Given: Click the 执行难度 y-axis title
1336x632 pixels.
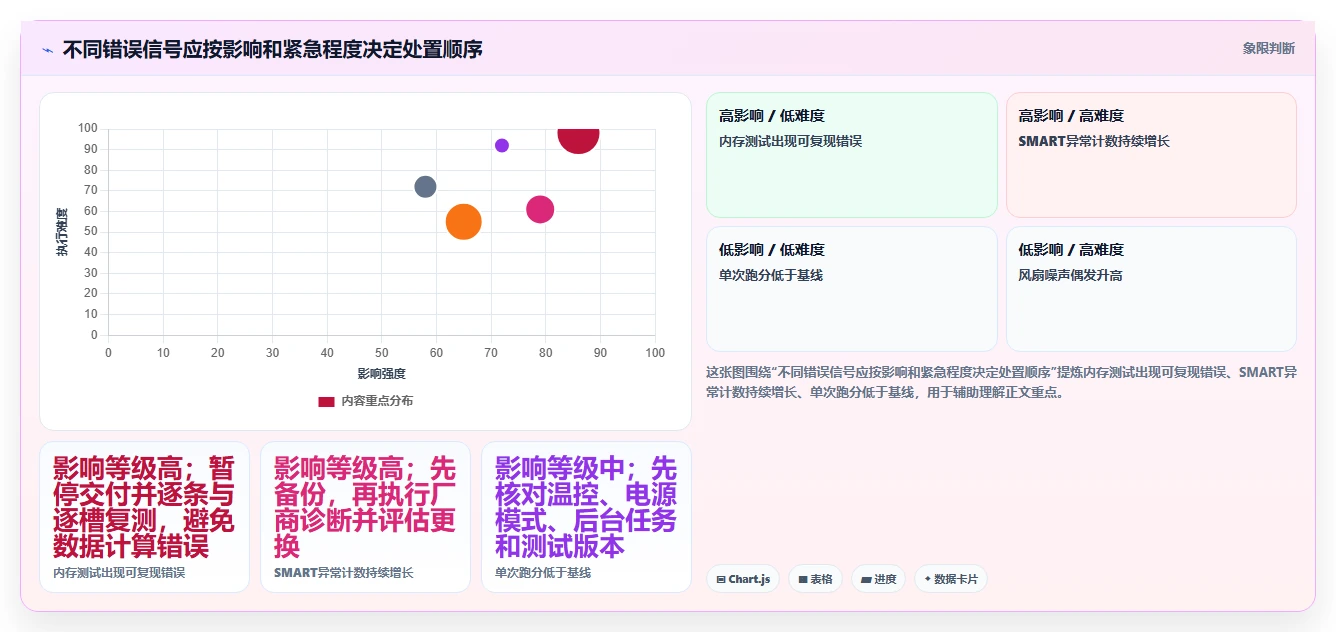Looking at the screenshot, I should tap(62, 232).
